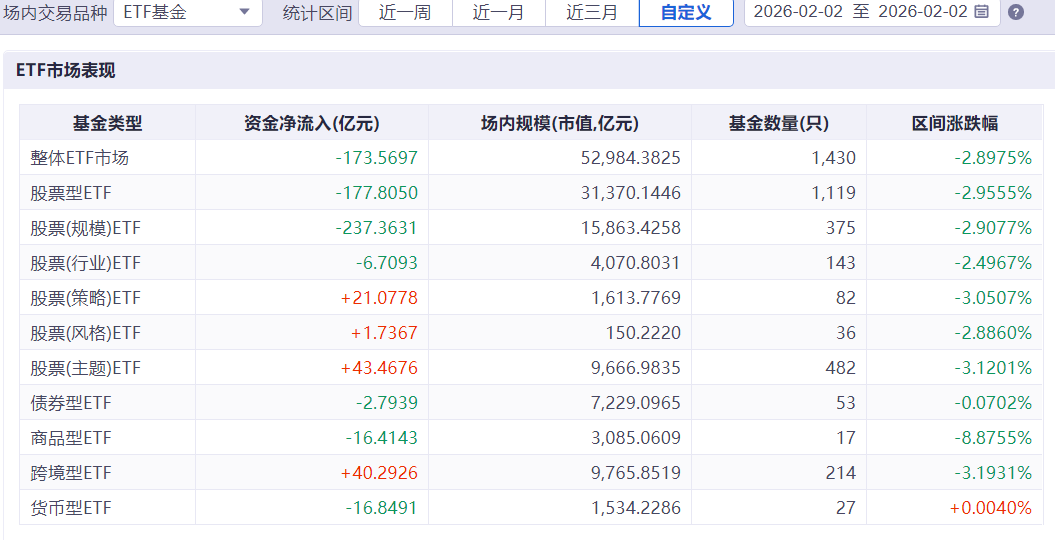
Task: Click net inflow value -16.8491
Action: coord(382,508)
